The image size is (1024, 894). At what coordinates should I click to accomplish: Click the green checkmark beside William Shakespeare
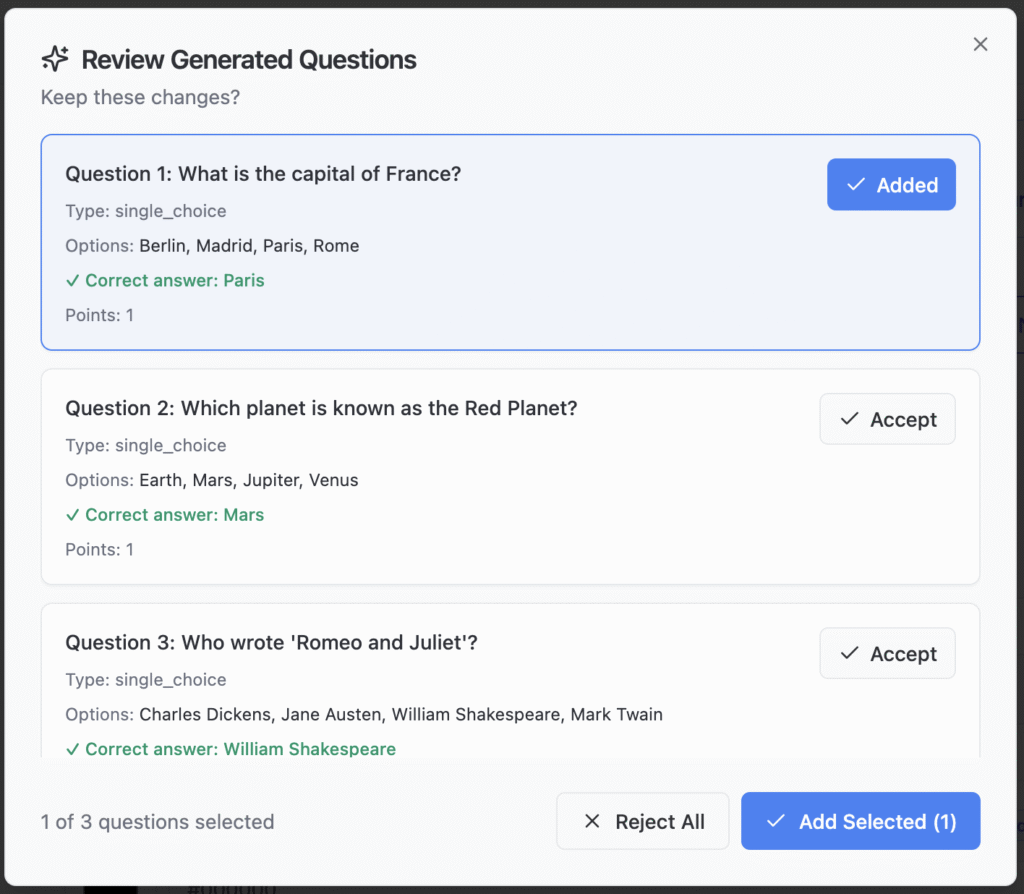[x=72, y=749]
